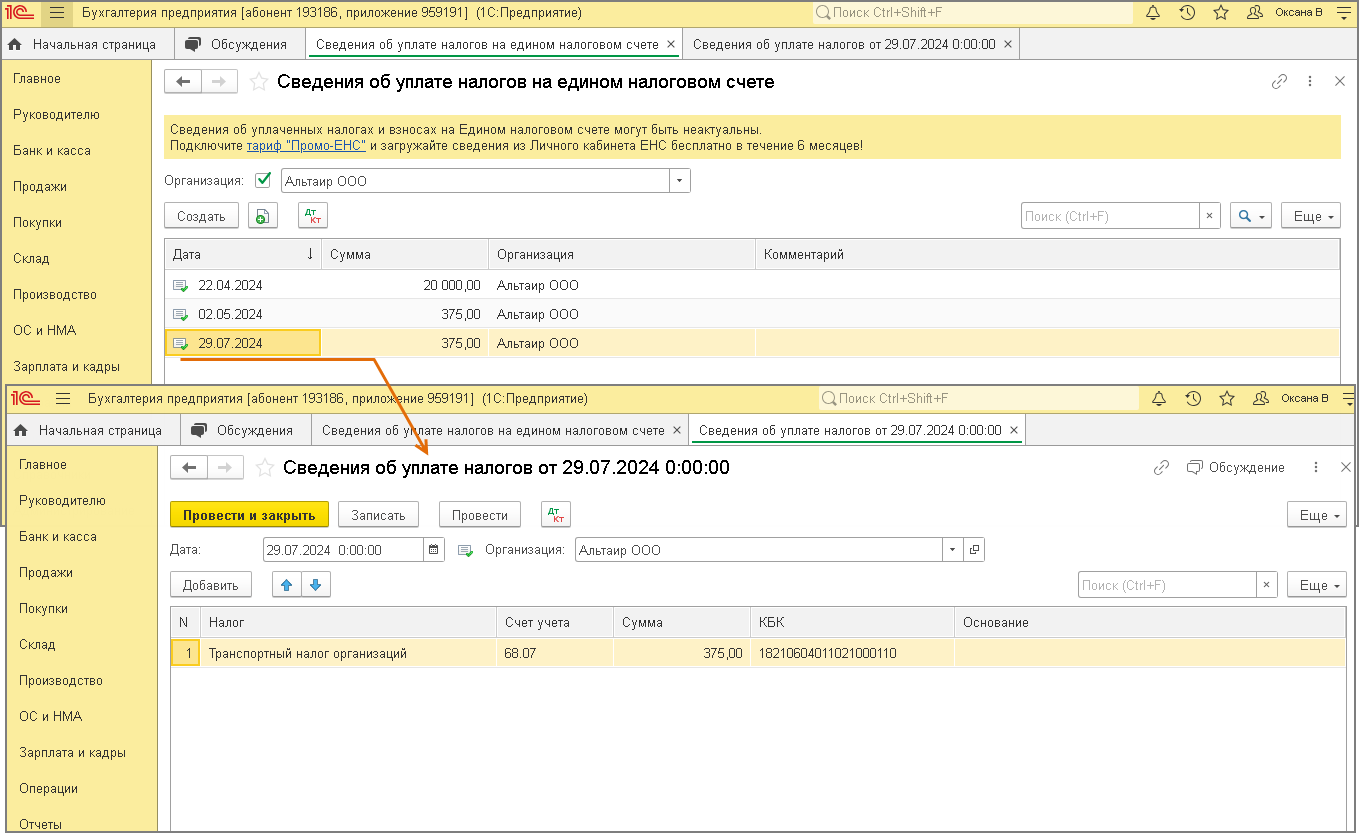Viewport: 1359px width, 834px height.
Task: Show ДтКт postings of the 29.07.2024 document
Action: [x=556, y=515]
